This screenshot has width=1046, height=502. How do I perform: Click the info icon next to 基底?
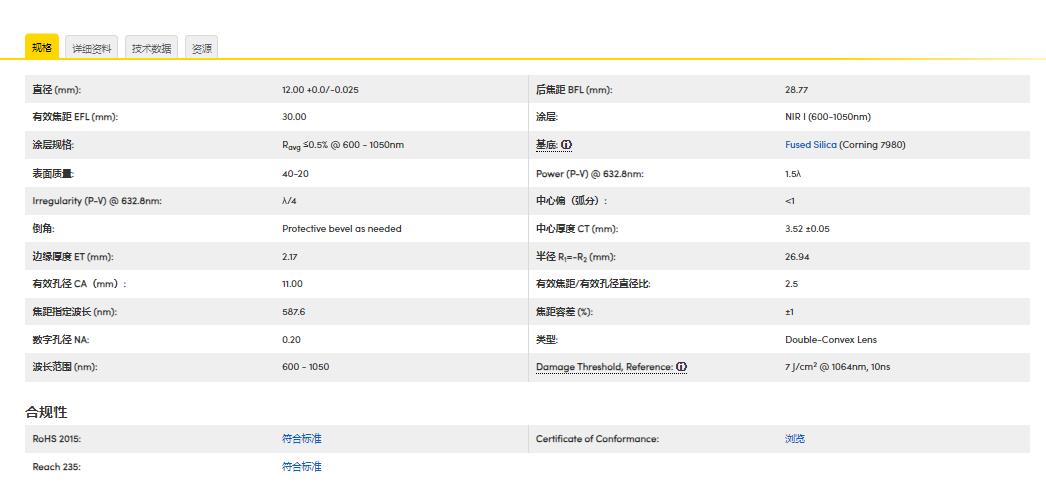[x=566, y=145]
